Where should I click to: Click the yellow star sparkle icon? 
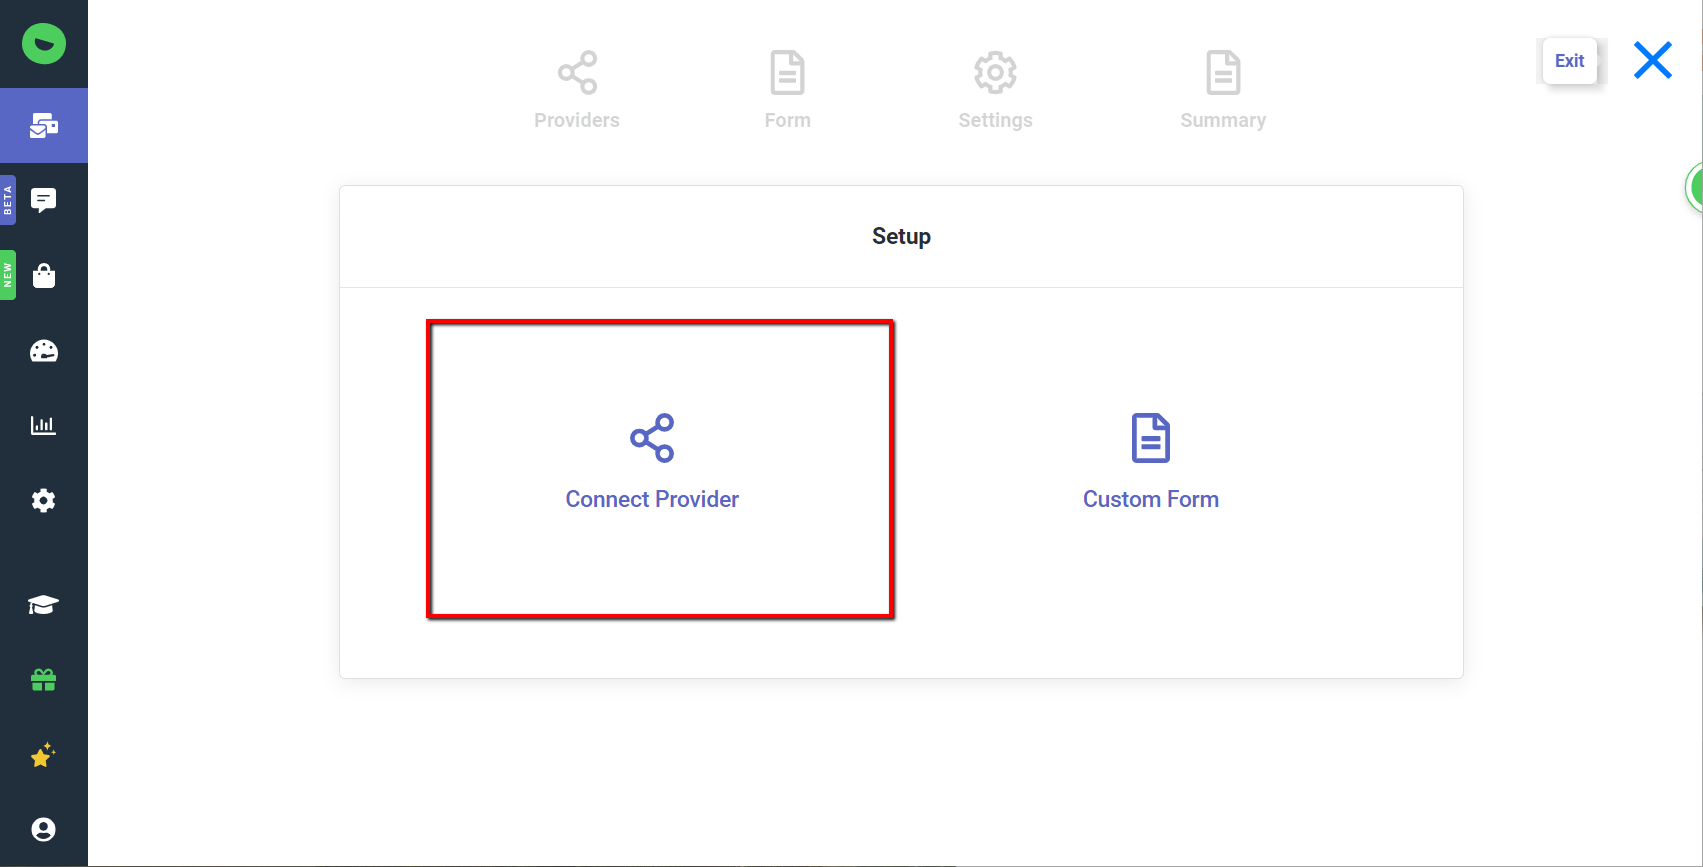44,755
